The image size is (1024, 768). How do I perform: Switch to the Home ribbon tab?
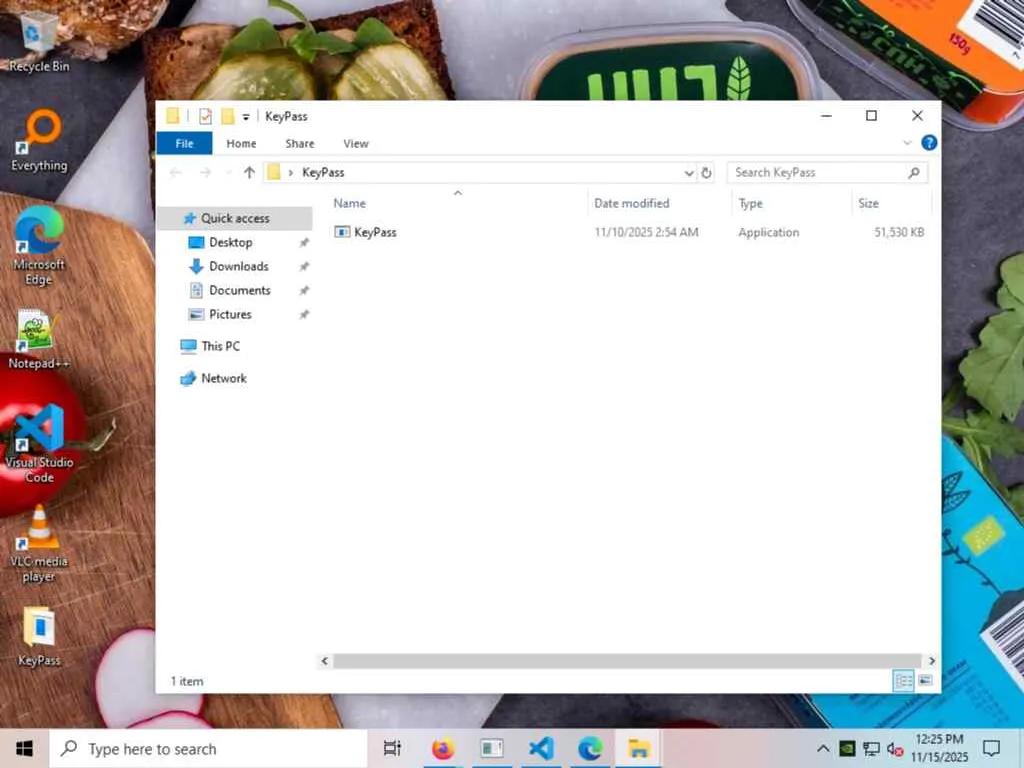pyautogui.click(x=241, y=143)
